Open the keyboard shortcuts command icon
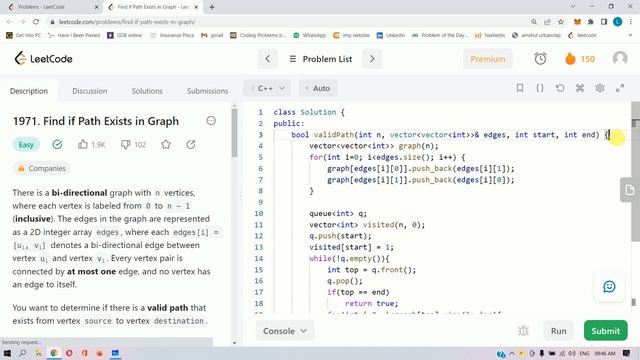 click(x=580, y=88)
